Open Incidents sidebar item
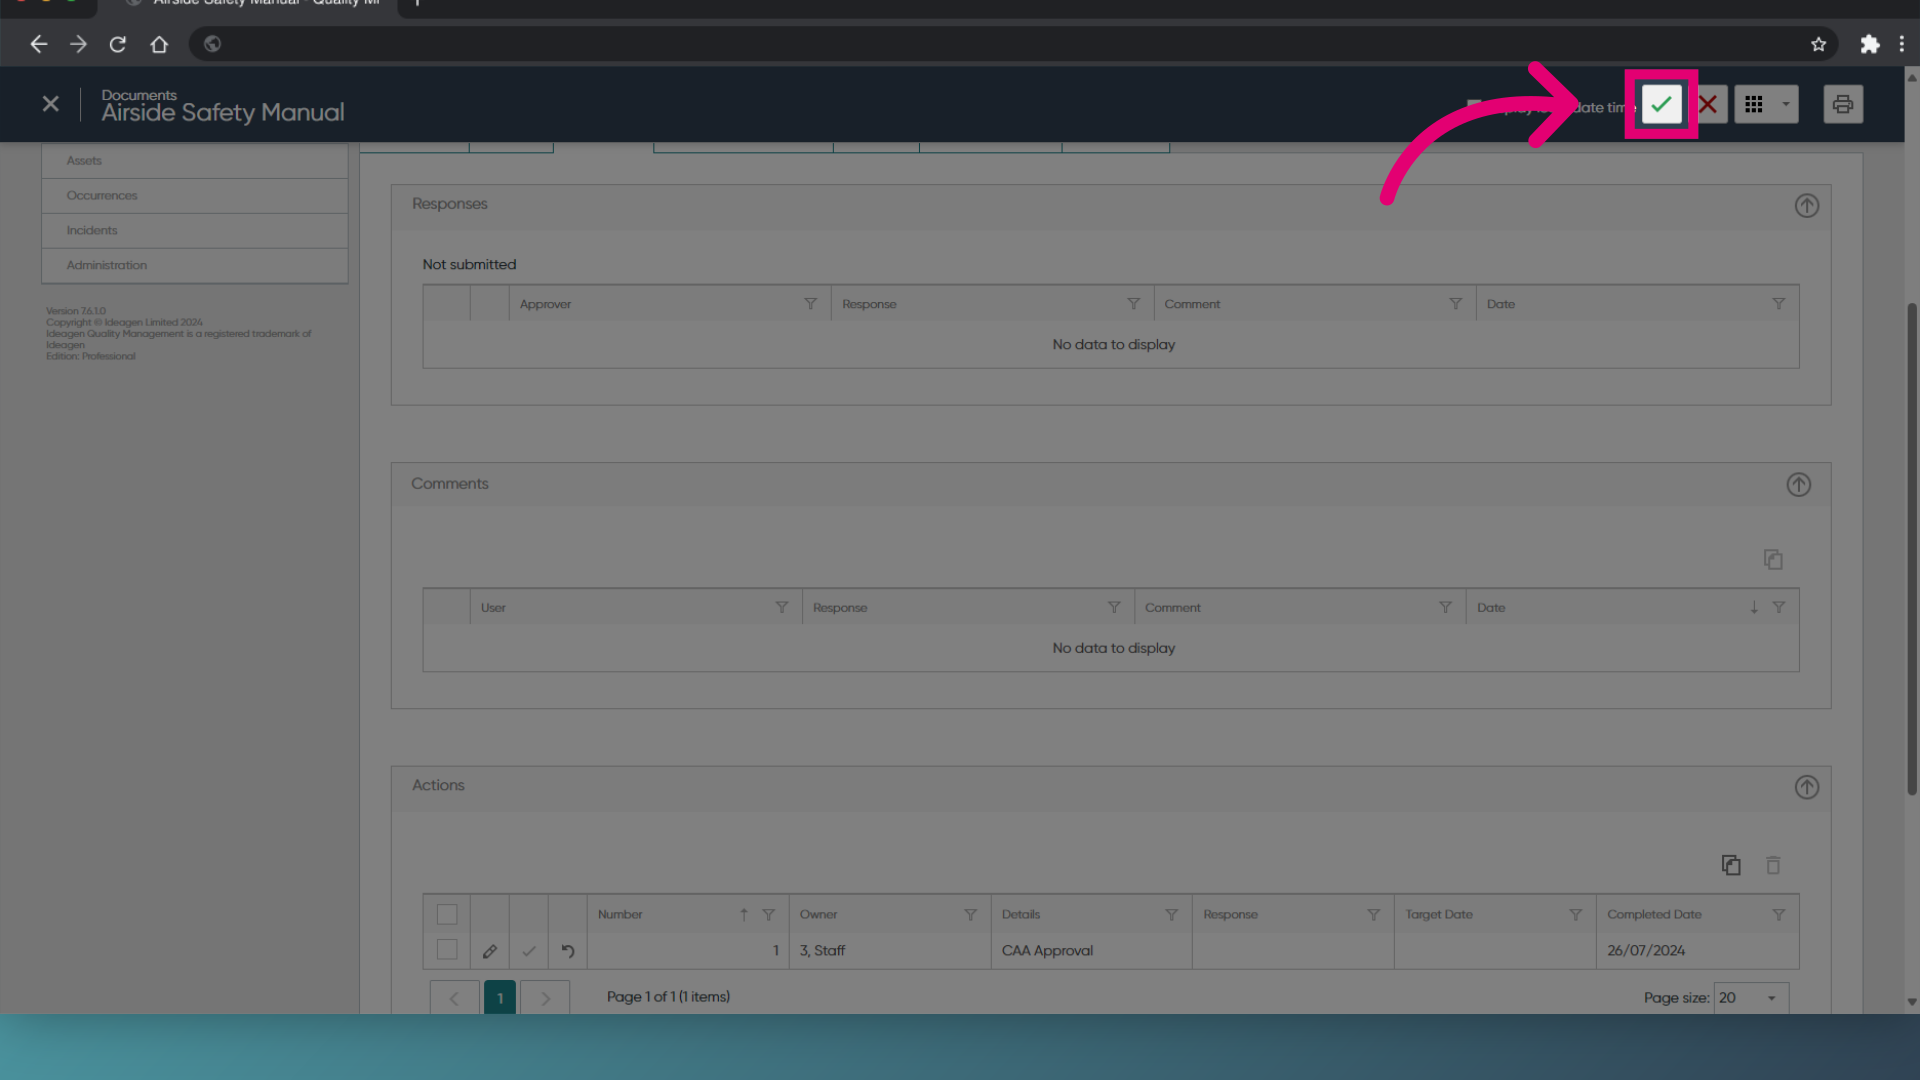The height and width of the screenshot is (1080, 1920). click(195, 231)
